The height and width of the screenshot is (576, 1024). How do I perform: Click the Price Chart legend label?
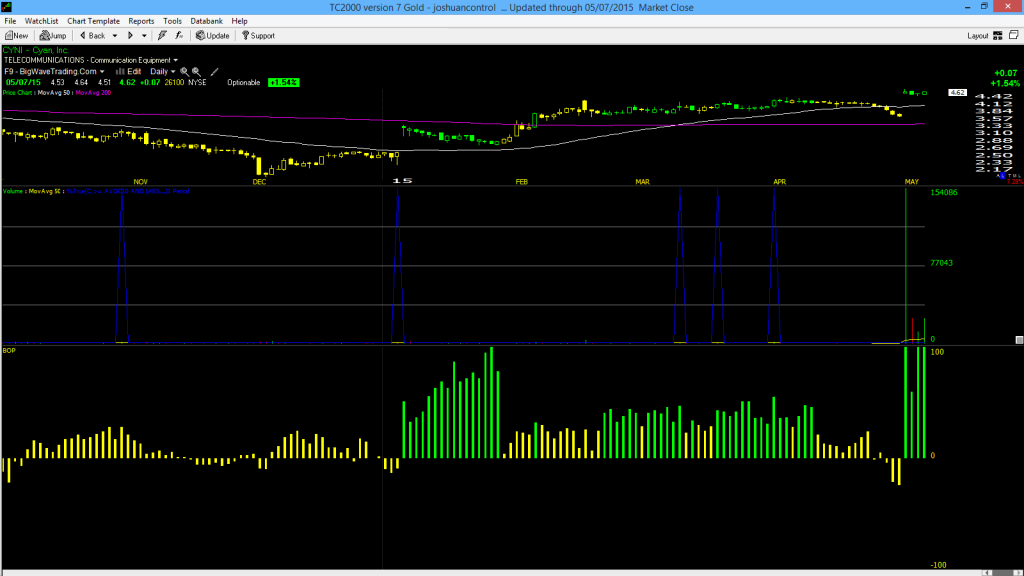click(17, 93)
